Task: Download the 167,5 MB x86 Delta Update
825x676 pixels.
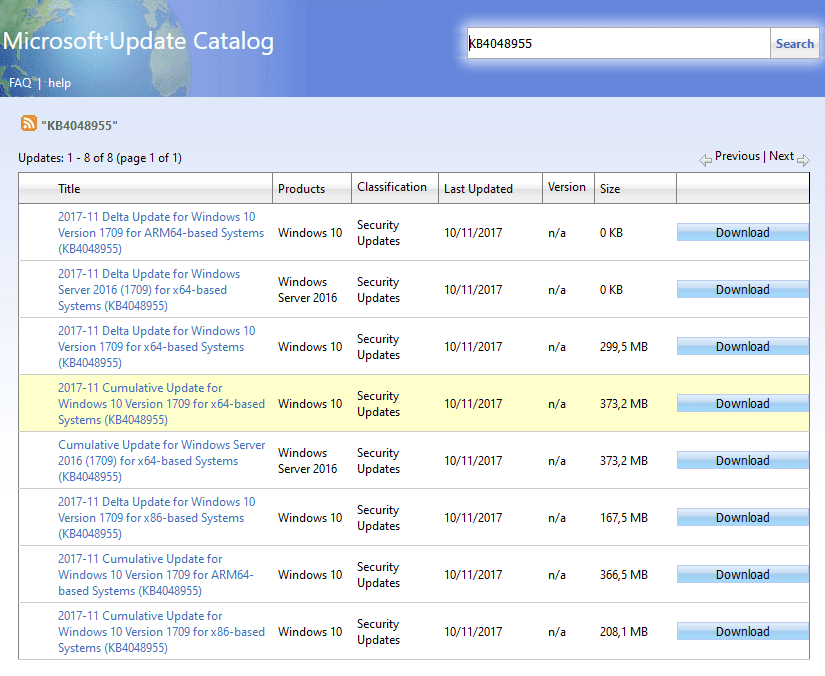Action: 742,518
